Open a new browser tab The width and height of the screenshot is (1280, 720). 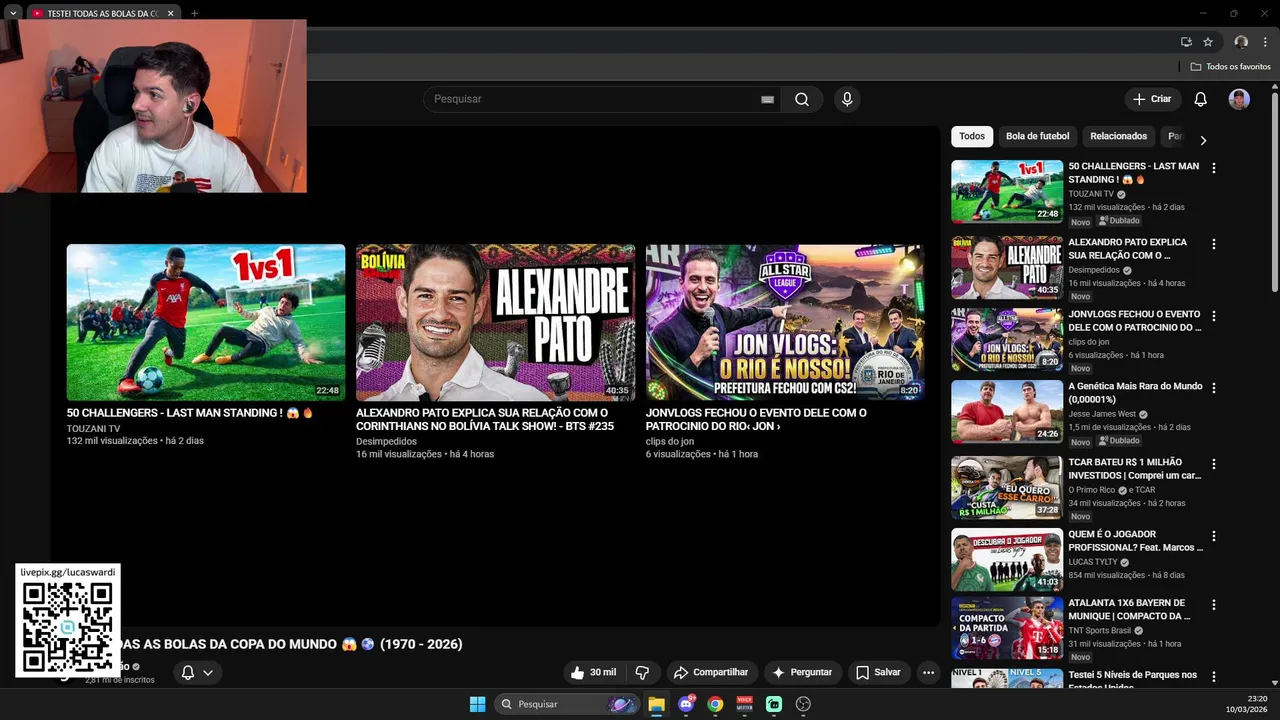pyautogui.click(x=194, y=13)
